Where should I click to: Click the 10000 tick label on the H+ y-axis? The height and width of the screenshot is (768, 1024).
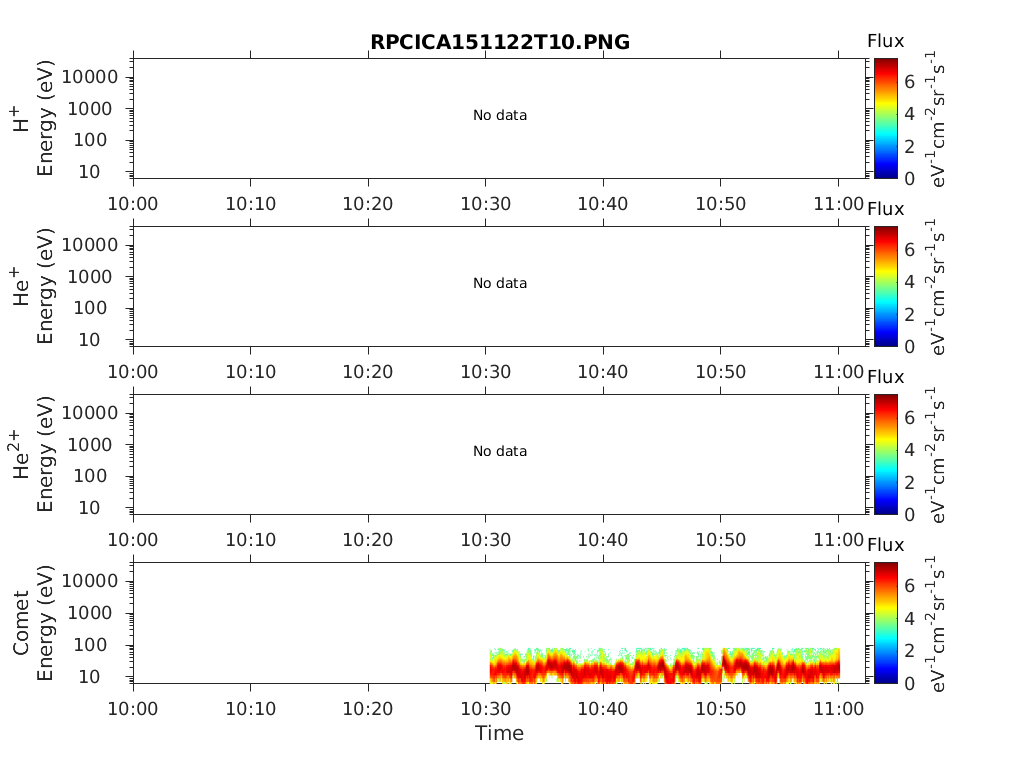click(91, 78)
